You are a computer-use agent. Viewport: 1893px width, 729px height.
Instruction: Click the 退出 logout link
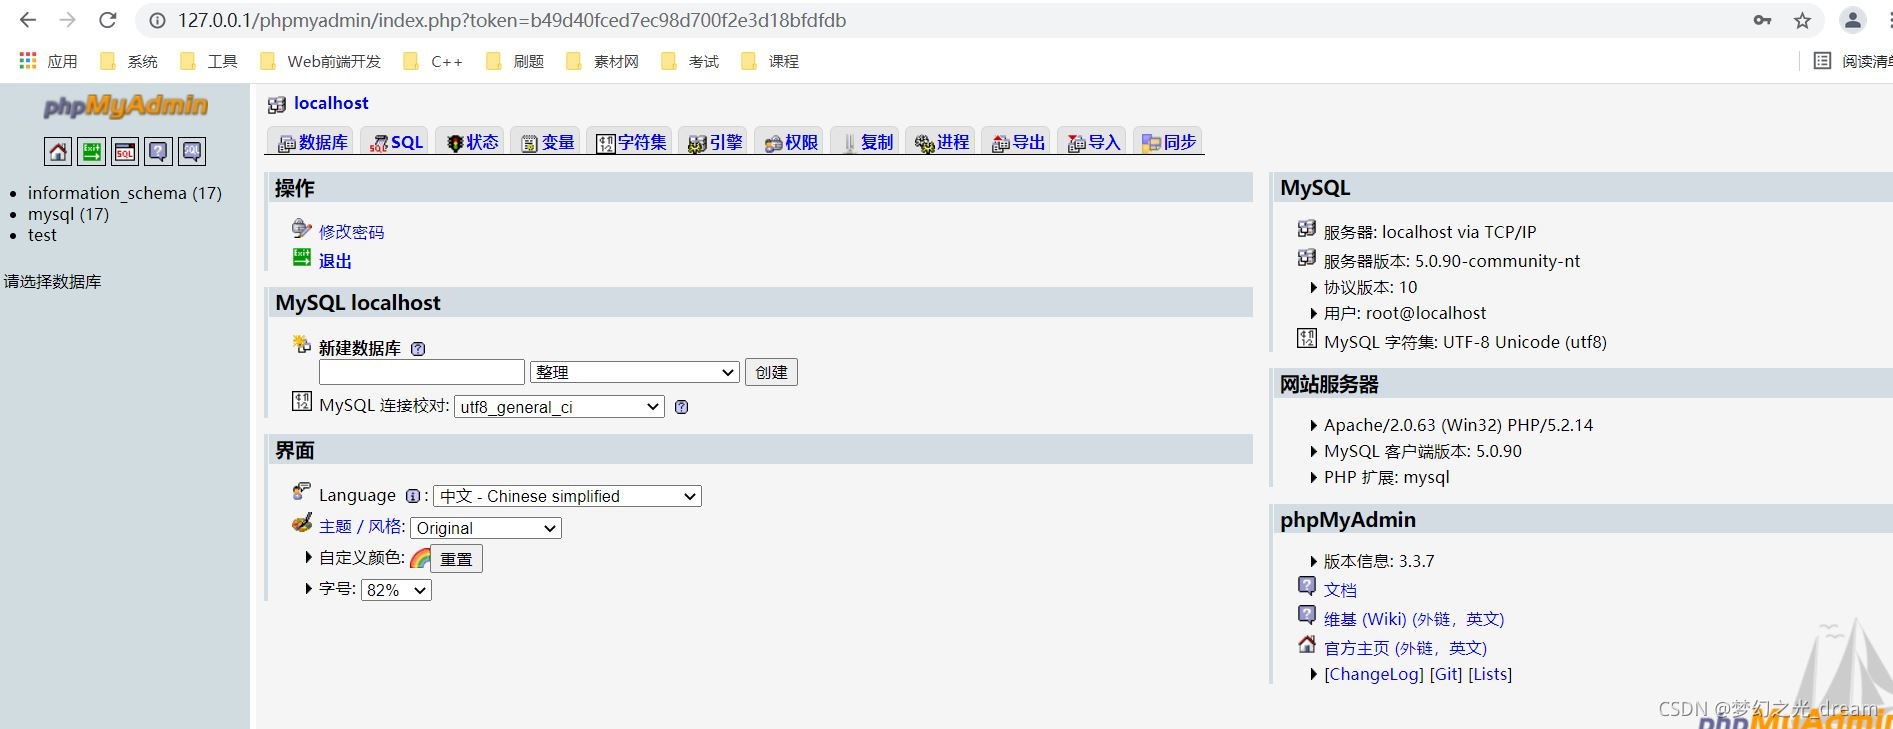(335, 261)
